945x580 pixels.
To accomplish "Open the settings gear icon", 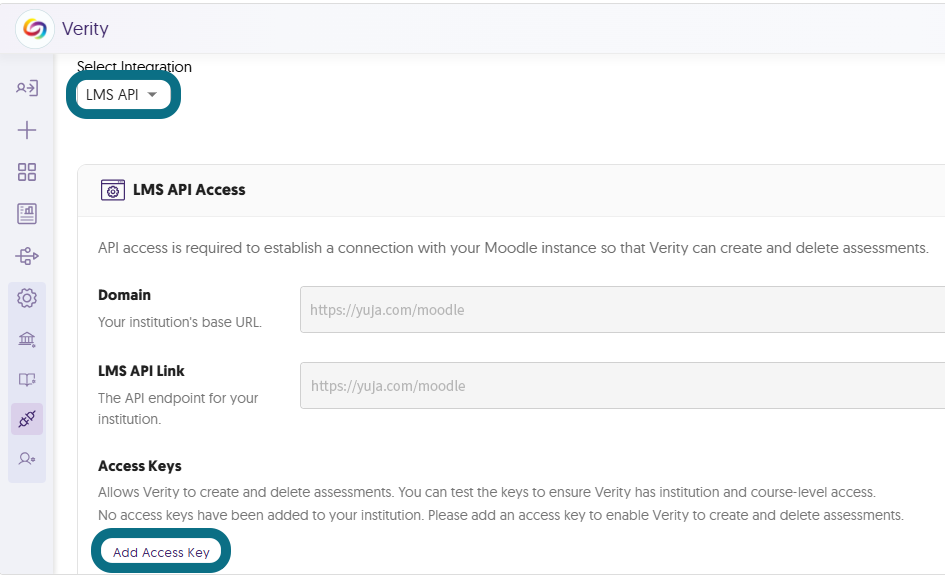I will (x=27, y=298).
